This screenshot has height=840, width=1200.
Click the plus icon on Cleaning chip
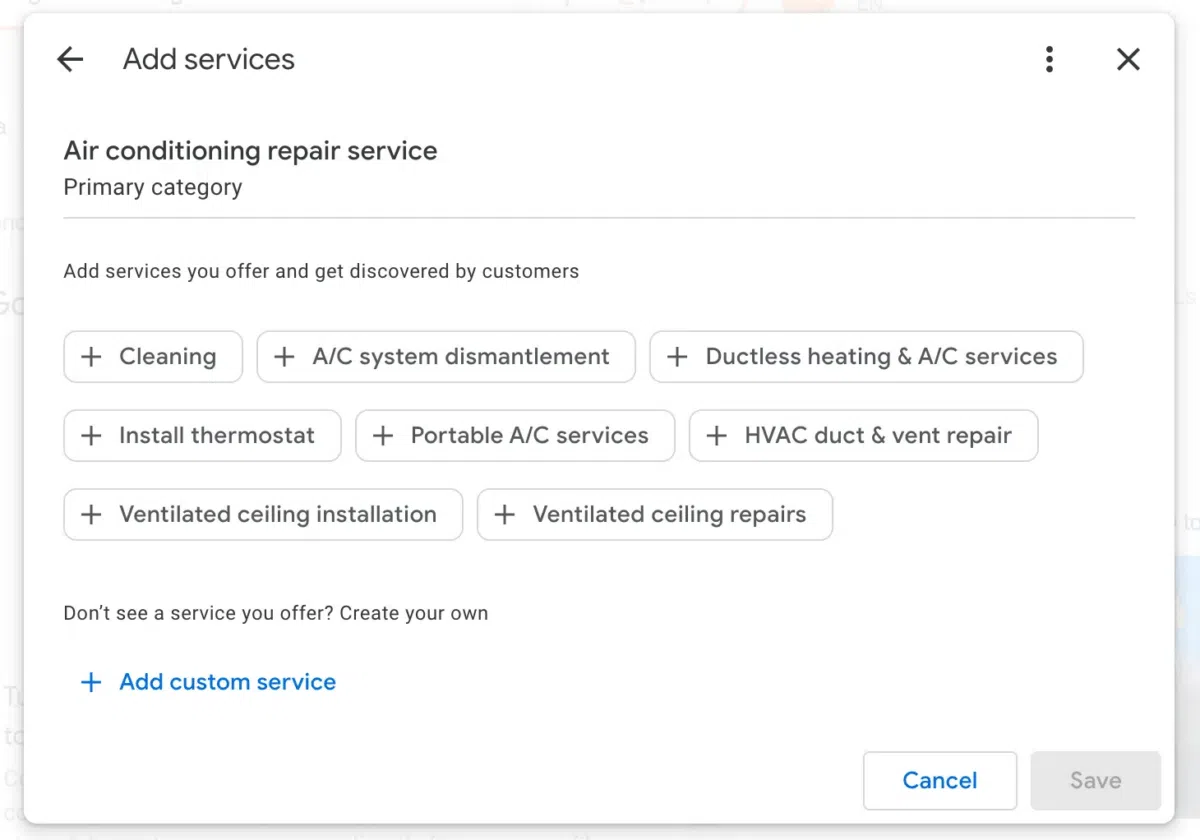point(91,356)
